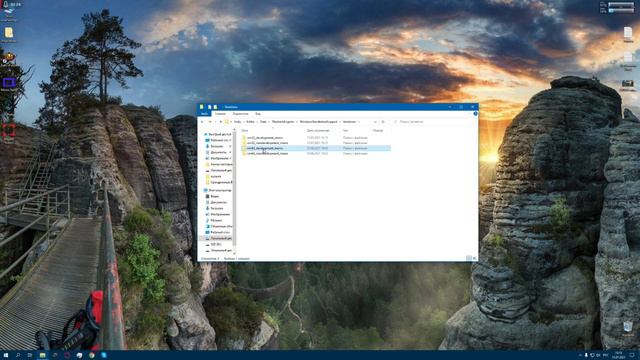The height and width of the screenshot is (360, 640).
Task: Click the Explorer search field
Action: pyautogui.click(x=433, y=122)
